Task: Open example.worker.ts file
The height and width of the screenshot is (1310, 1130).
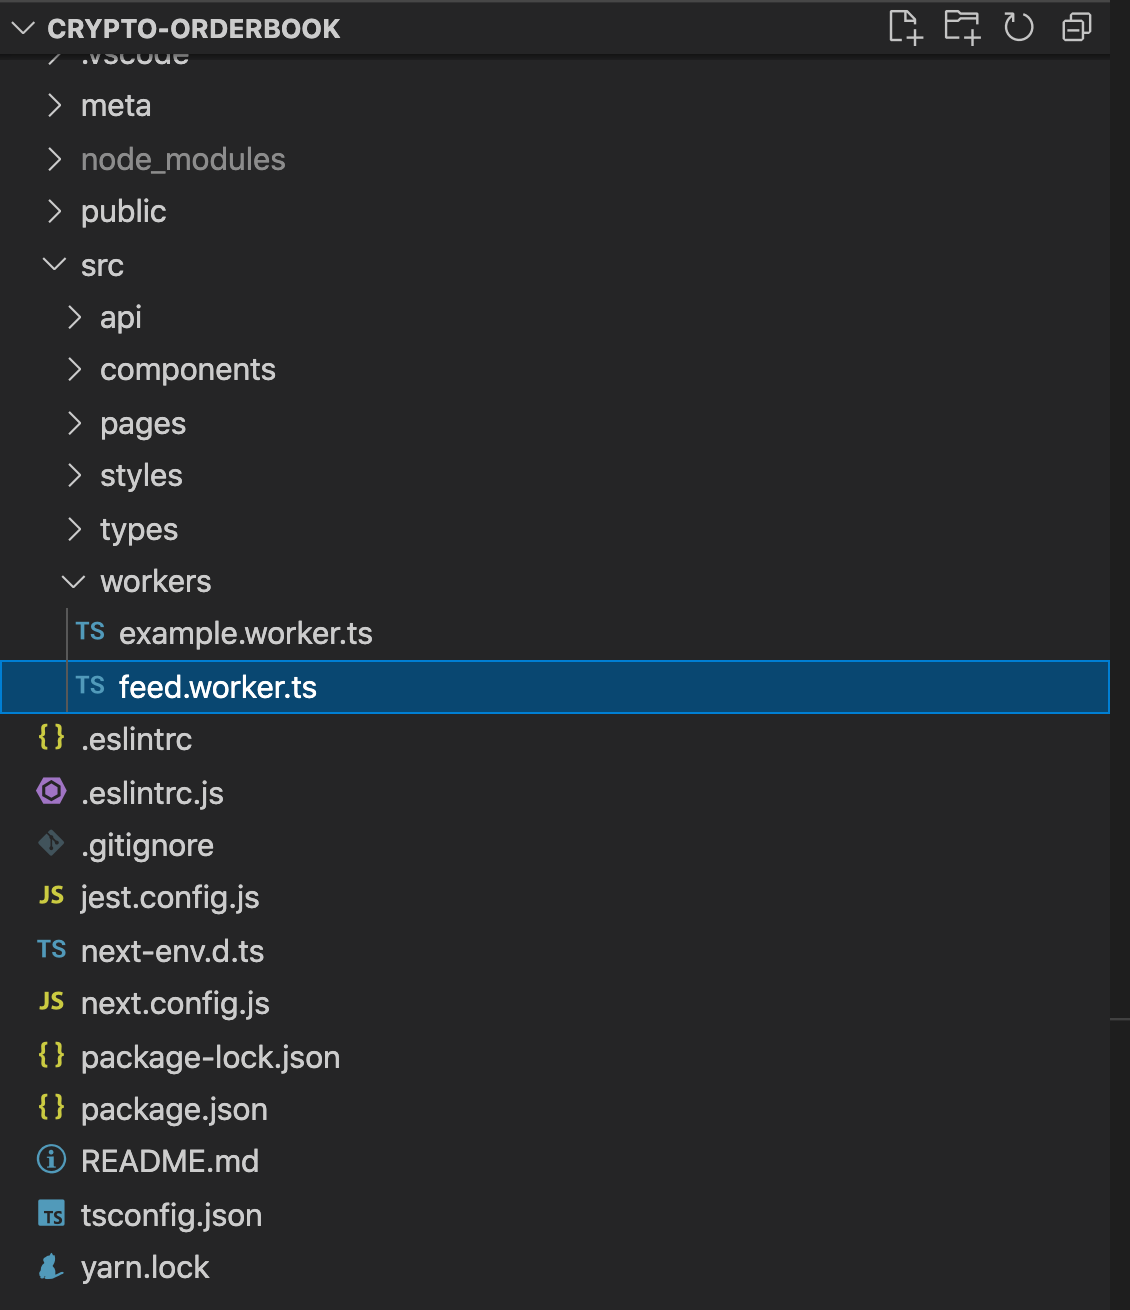Action: click(555, 634)
